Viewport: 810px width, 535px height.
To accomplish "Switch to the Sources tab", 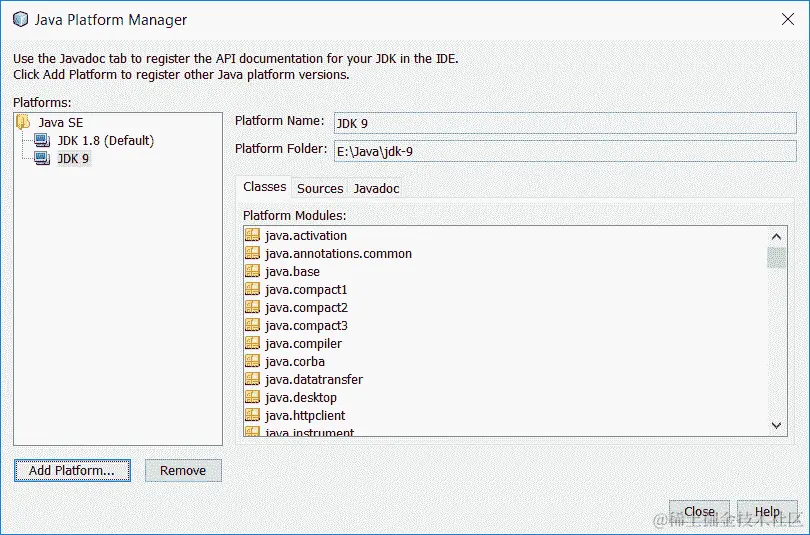I will (320, 188).
